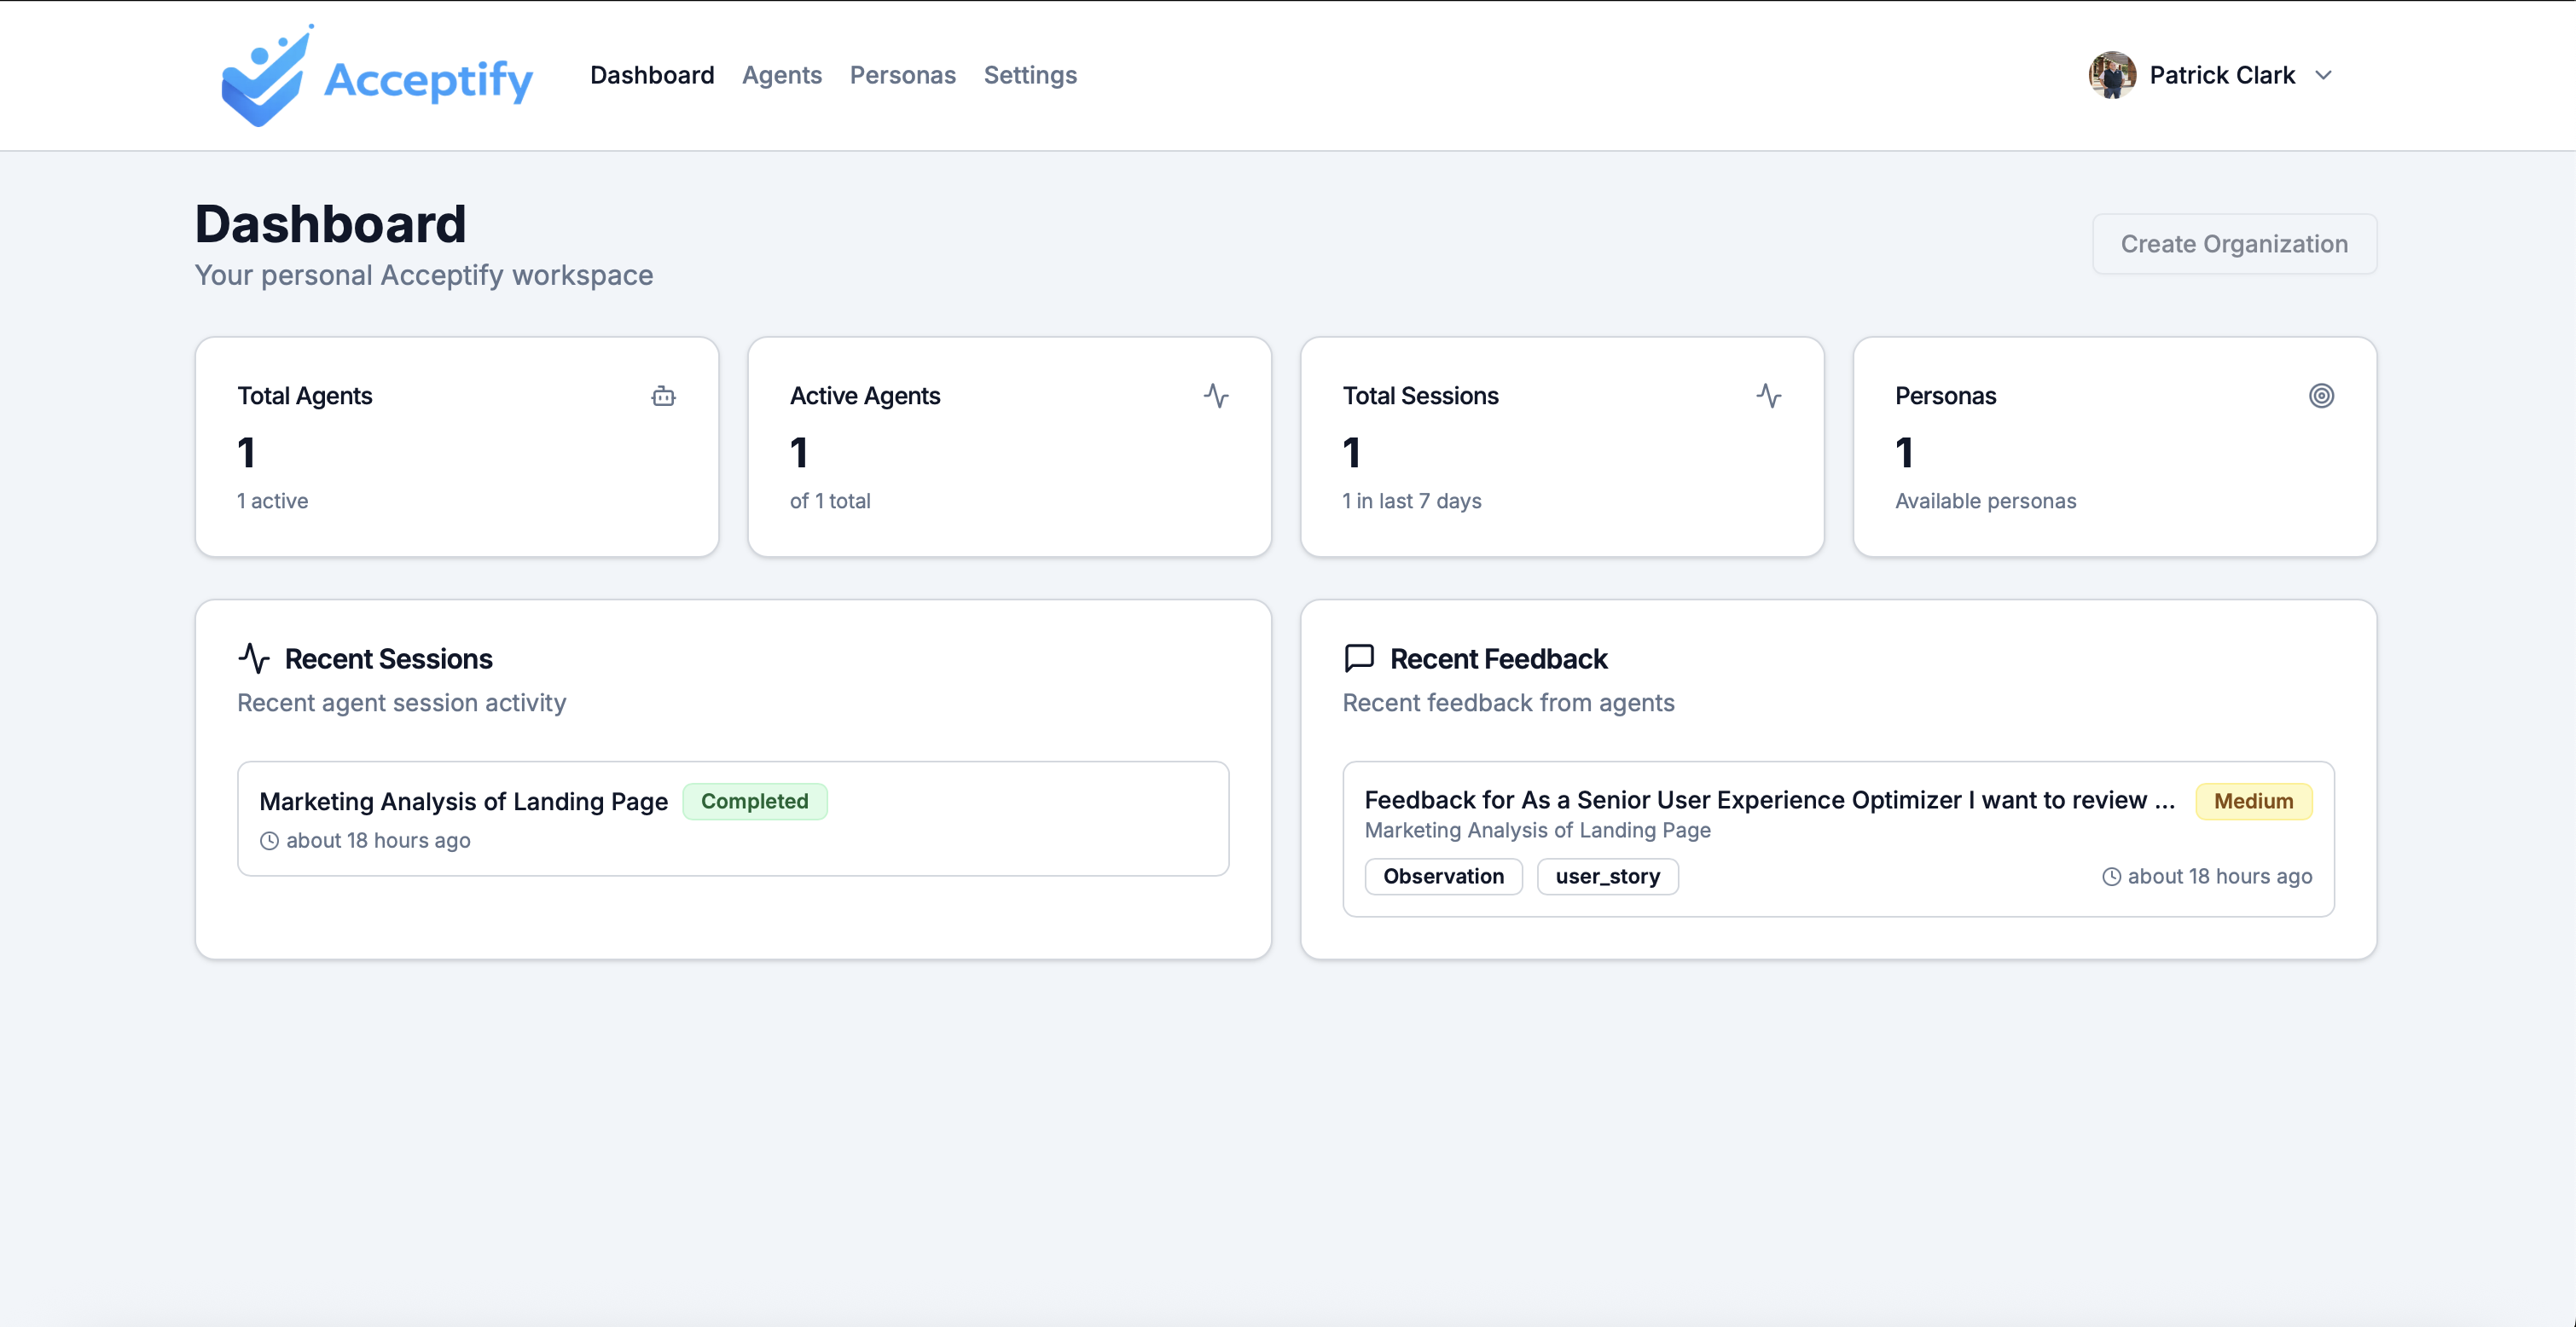Select the Dashboard nav item
This screenshot has width=2576, height=1327.
[652, 75]
